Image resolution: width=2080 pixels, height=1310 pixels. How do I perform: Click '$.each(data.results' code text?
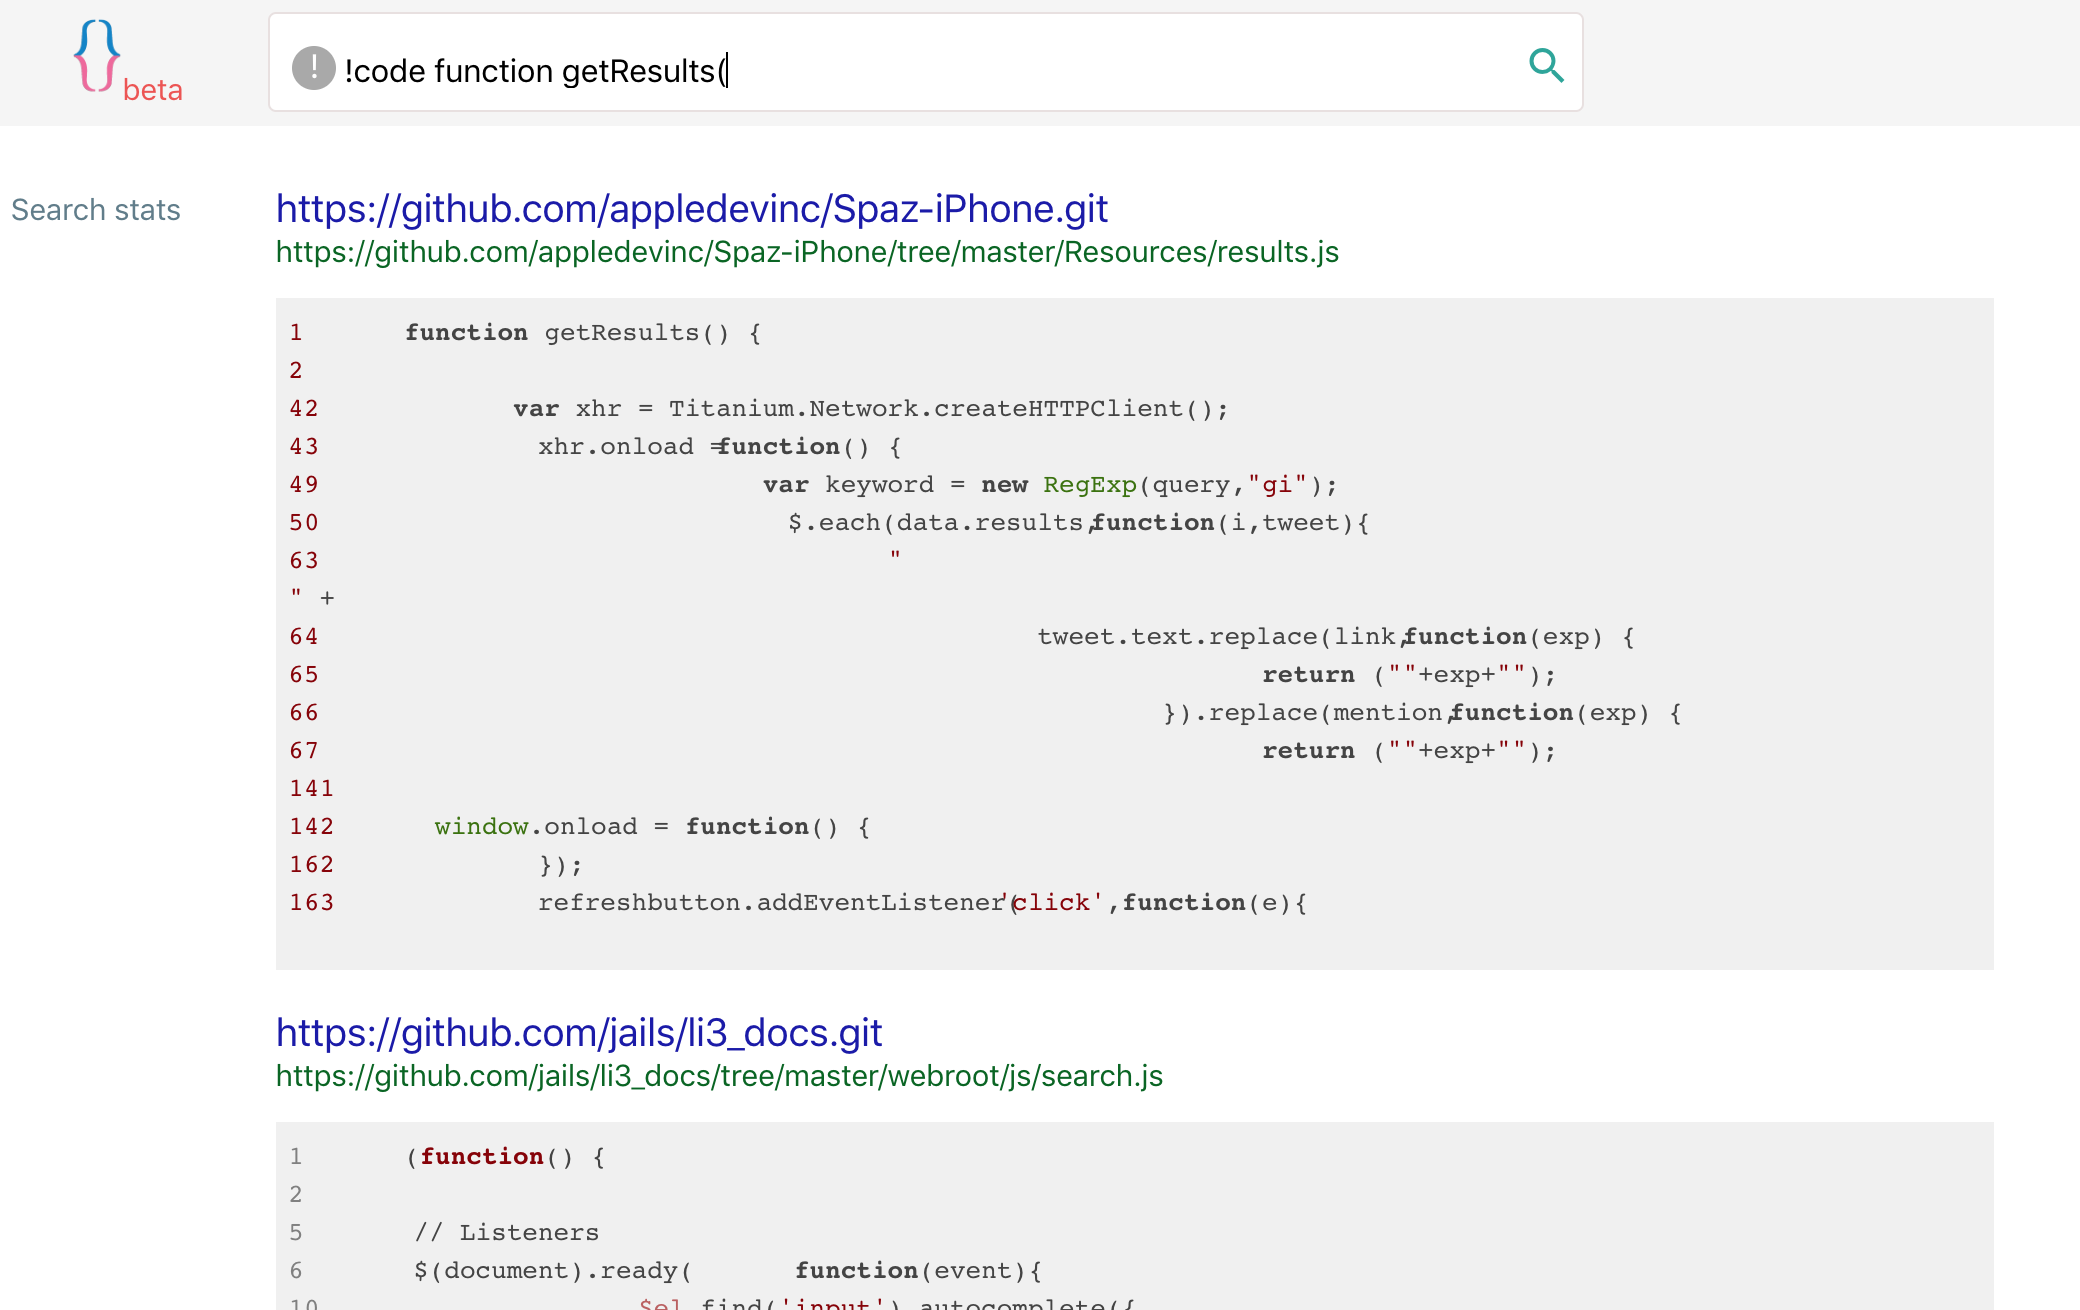click(x=936, y=523)
